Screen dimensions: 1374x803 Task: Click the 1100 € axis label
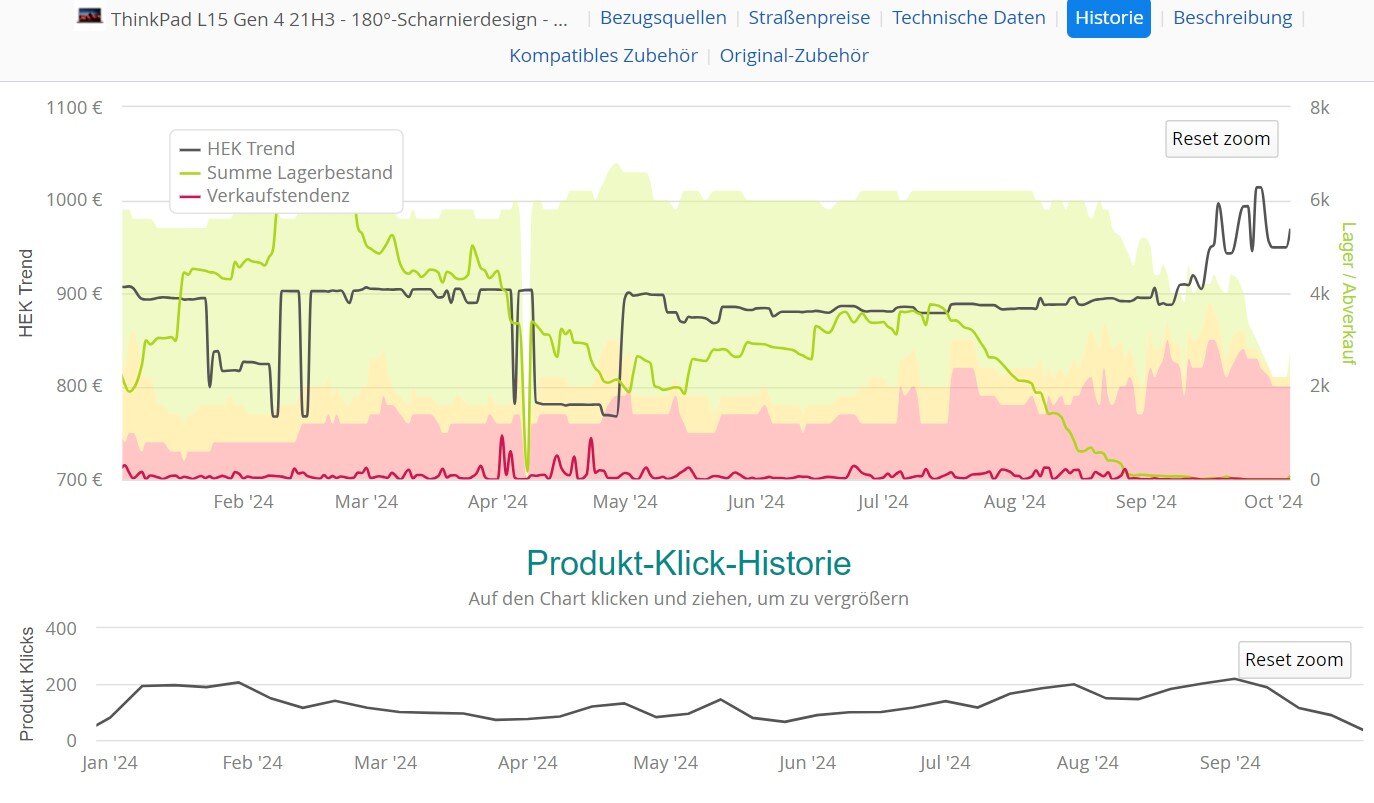click(74, 107)
